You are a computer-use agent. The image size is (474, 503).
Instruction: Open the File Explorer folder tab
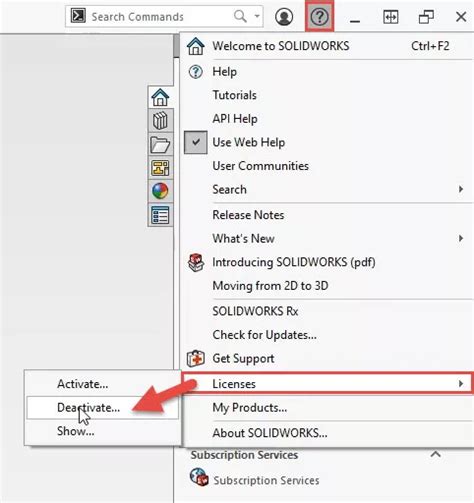point(160,144)
